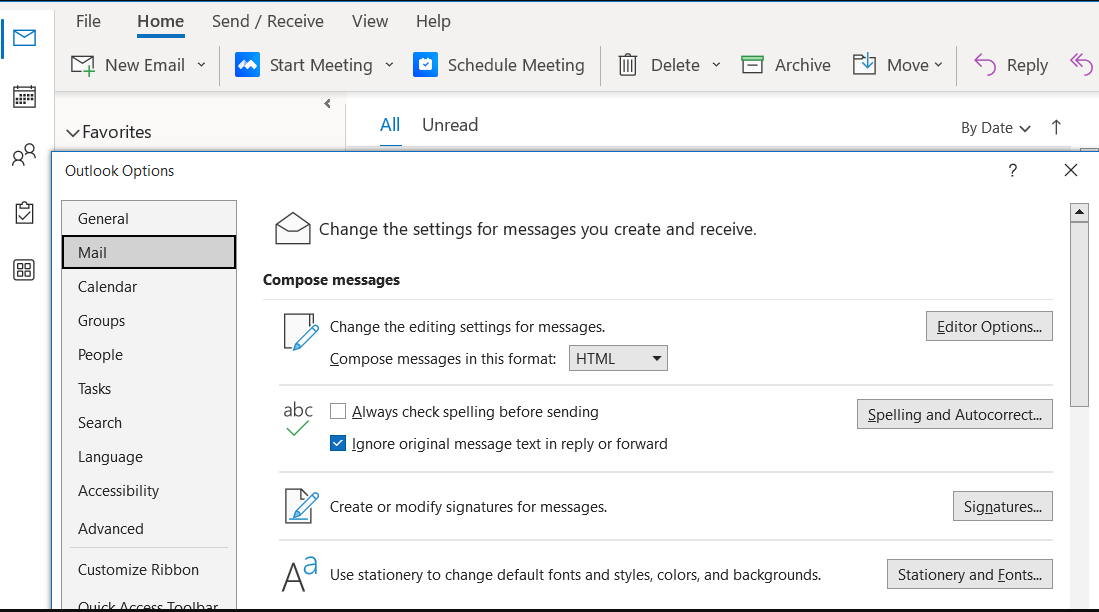This screenshot has width=1099, height=612.
Task: Uncheck Ignore original message text in reply
Action: pos(338,444)
